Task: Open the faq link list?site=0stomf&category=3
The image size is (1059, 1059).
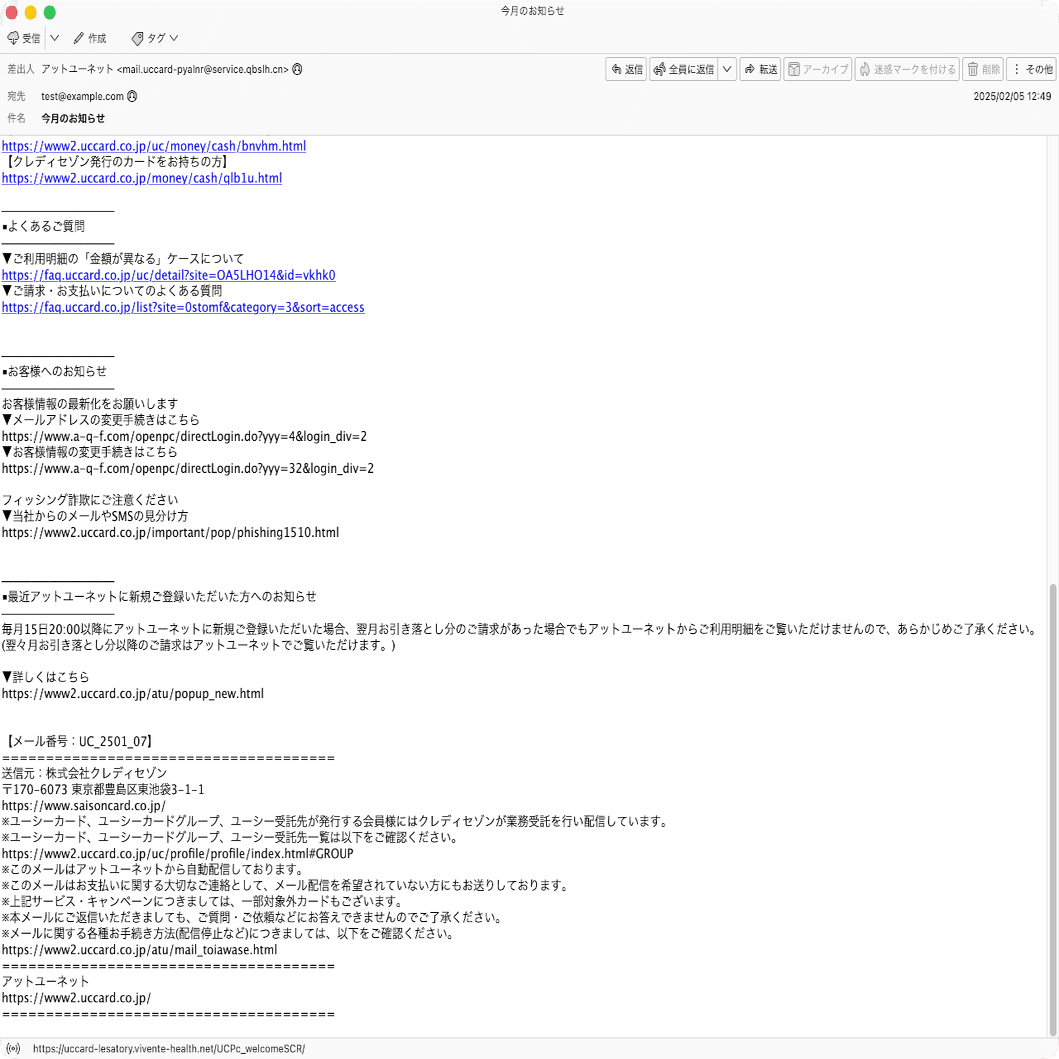Action: 183,307
